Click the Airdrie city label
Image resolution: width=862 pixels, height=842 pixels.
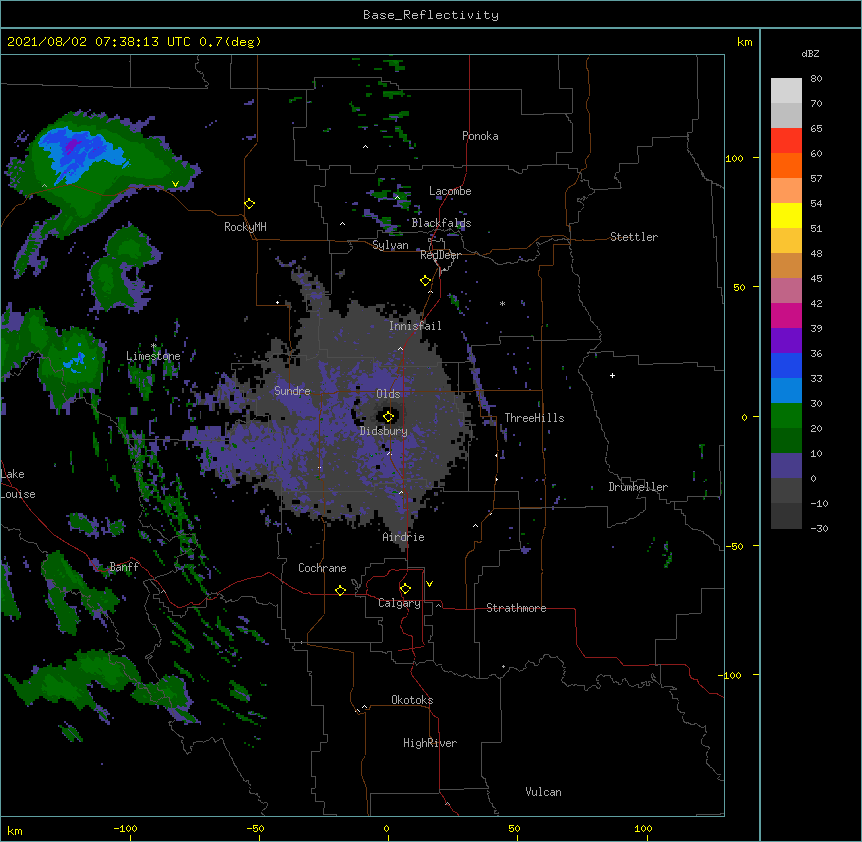[403, 537]
